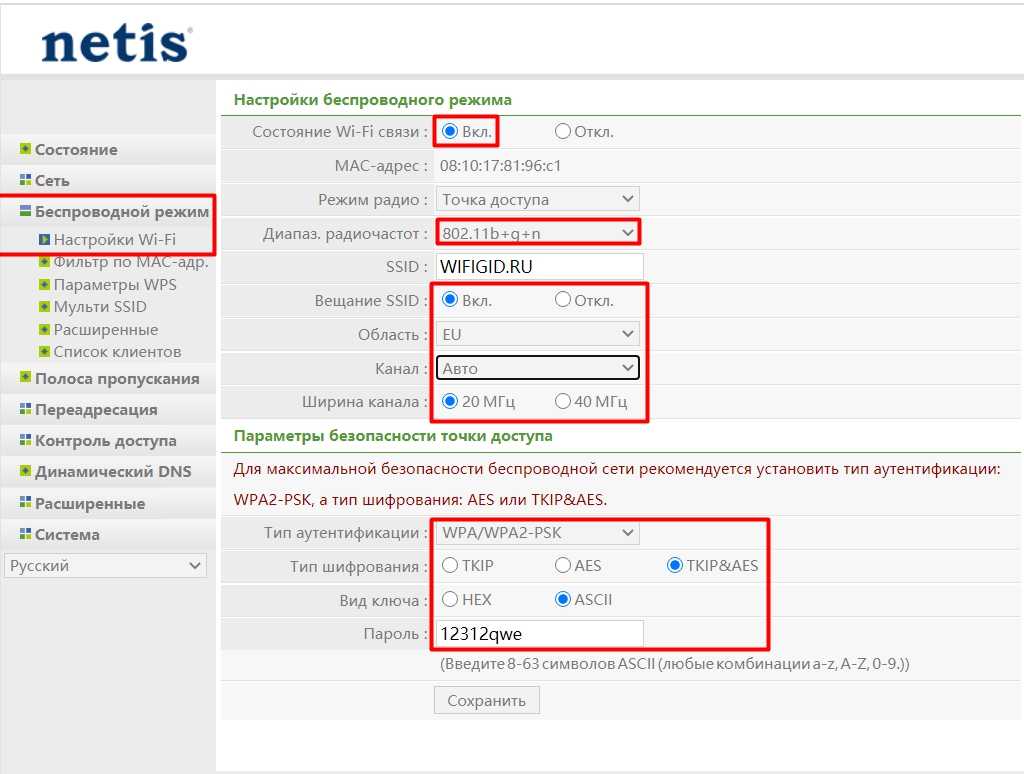1024x774 pixels.
Task: Disable Wi-Fi with the Откл. radio button
Action: (x=563, y=131)
